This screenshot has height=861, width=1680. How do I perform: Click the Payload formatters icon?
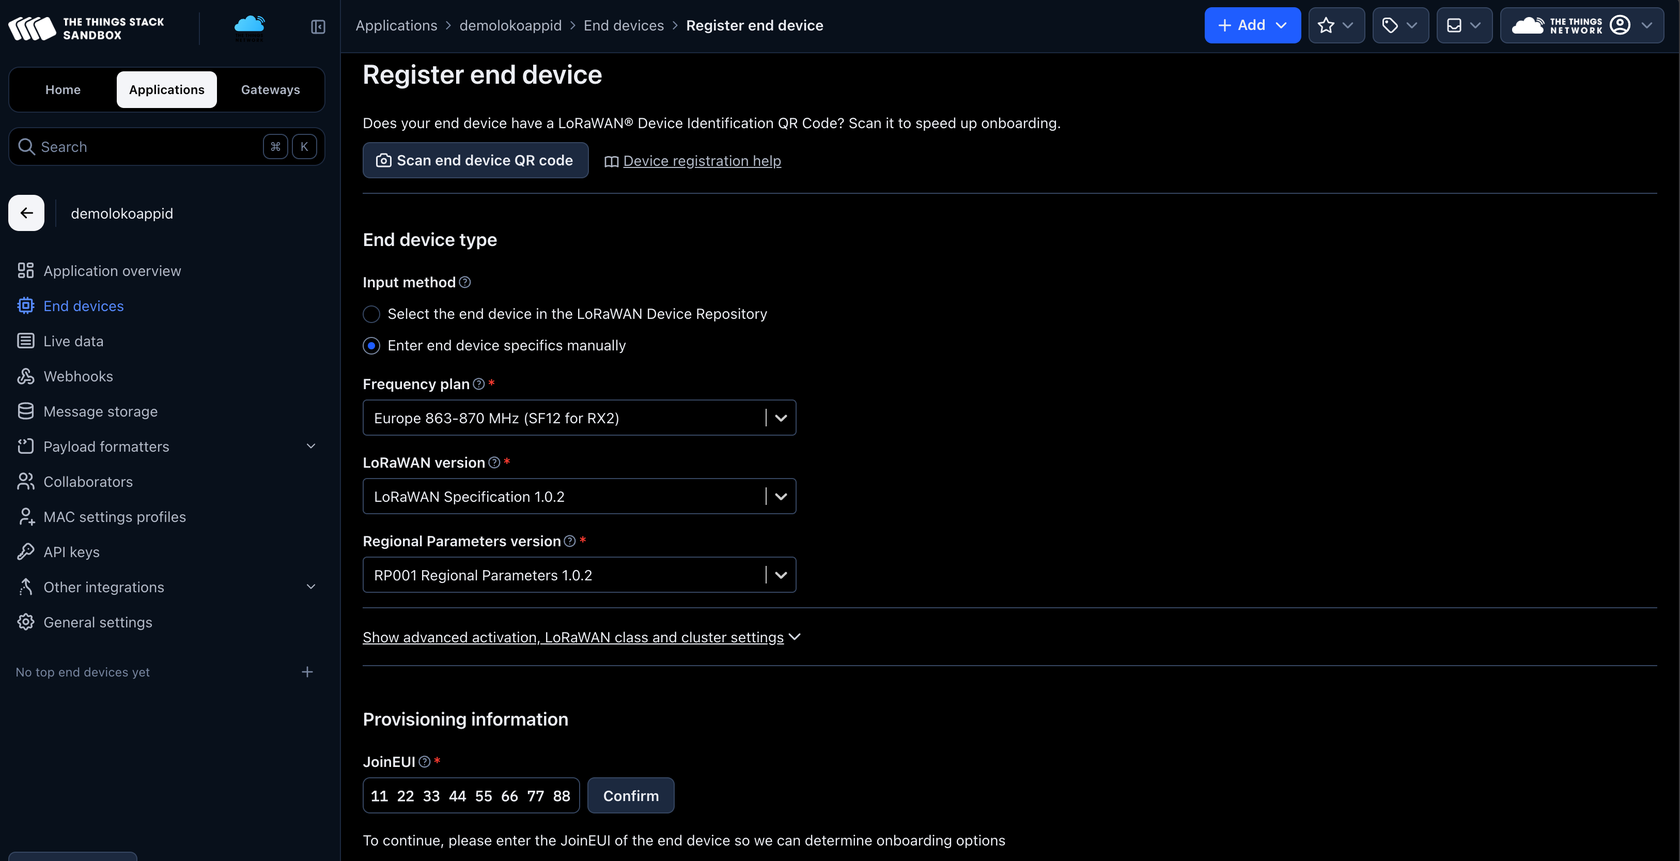(x=26, y=446)
